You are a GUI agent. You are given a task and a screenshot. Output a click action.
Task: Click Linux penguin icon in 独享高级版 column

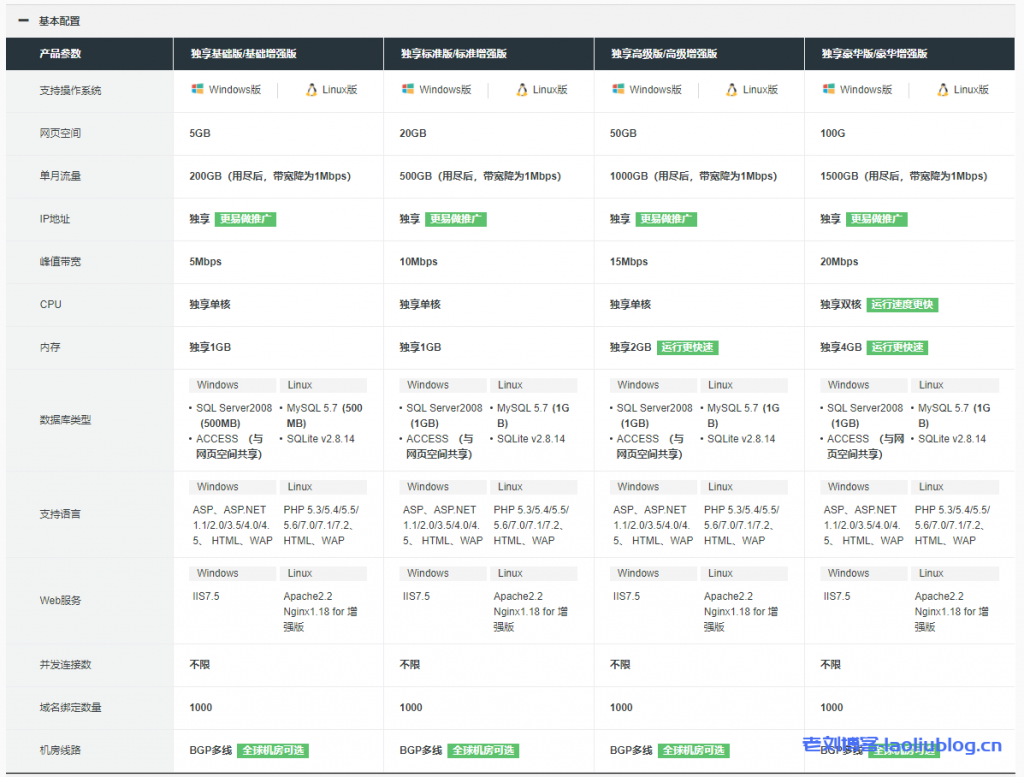click(x=733, y=89)
